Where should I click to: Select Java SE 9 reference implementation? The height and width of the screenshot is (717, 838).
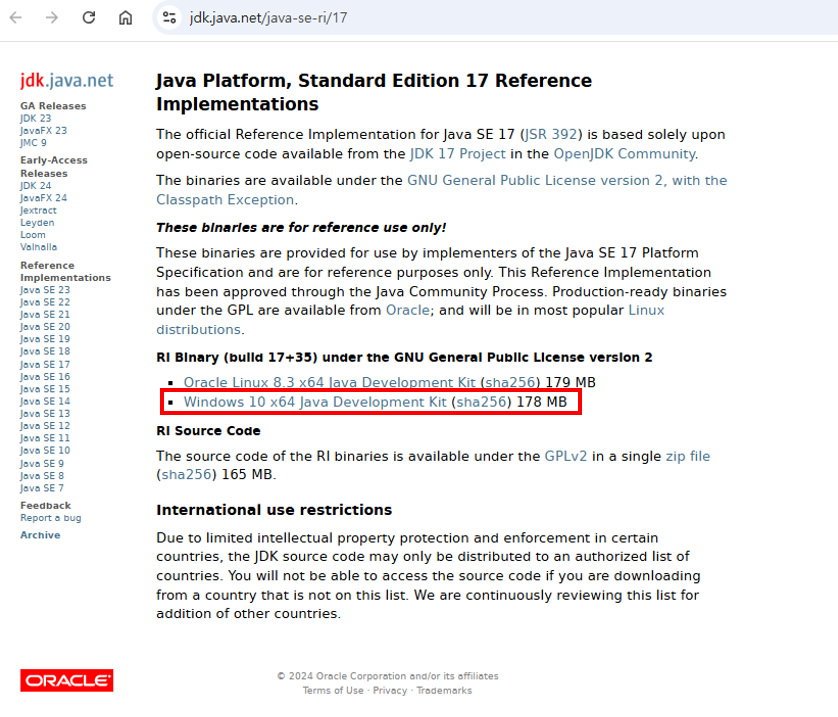42,463
